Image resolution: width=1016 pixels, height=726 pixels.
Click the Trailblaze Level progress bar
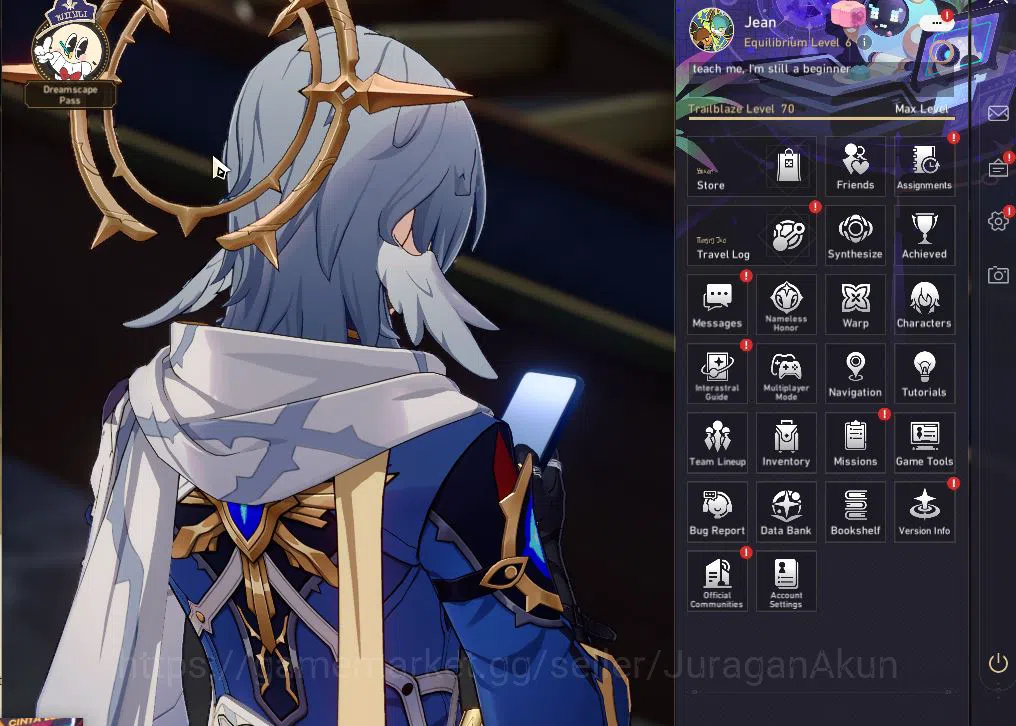821,119
